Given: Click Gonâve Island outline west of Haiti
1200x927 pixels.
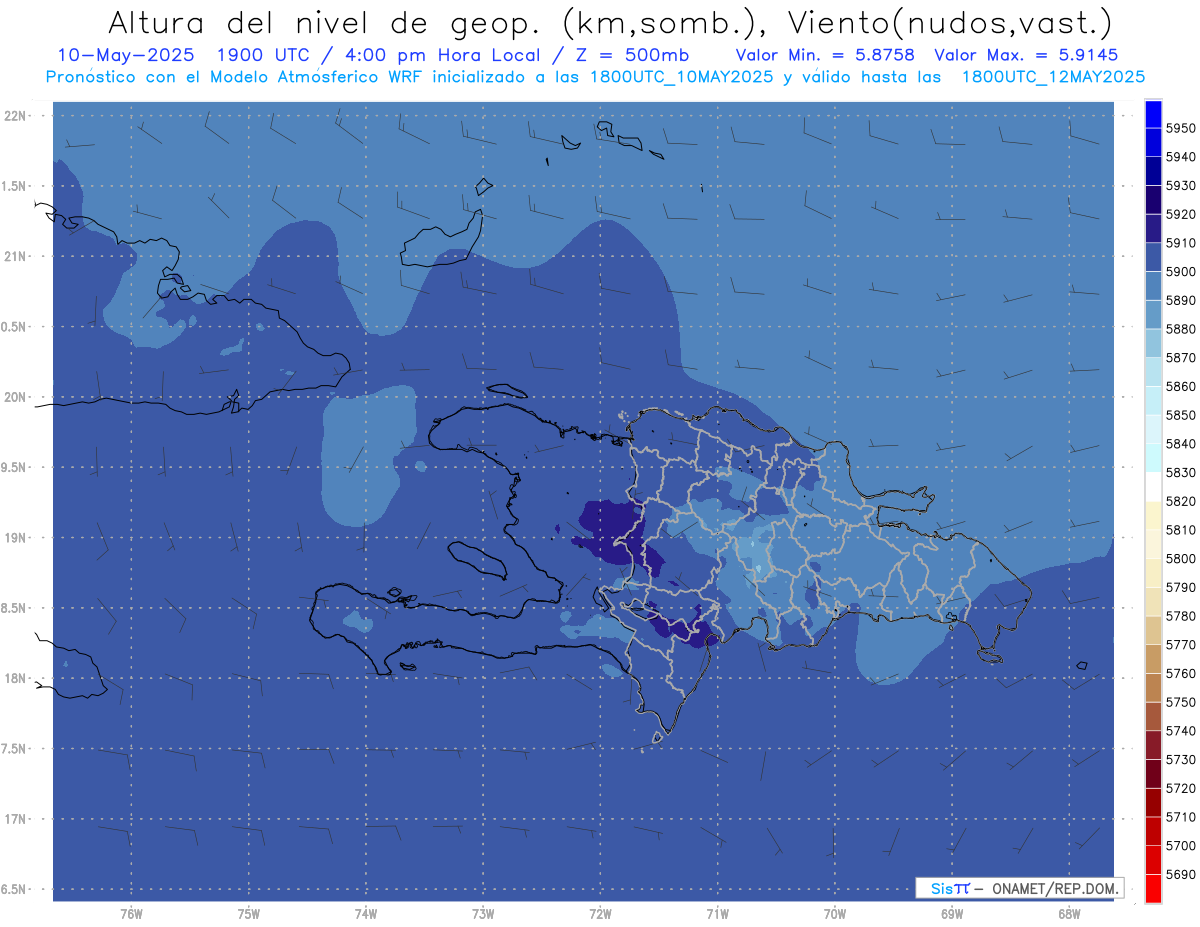Looking at the screenshot, I should click(x=478, y=559).
